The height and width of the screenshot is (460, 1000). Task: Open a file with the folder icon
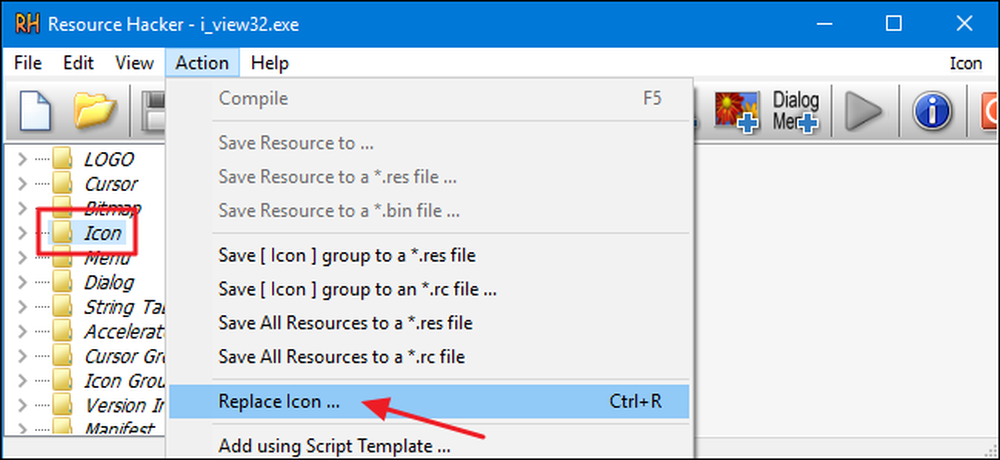point(95,110)
